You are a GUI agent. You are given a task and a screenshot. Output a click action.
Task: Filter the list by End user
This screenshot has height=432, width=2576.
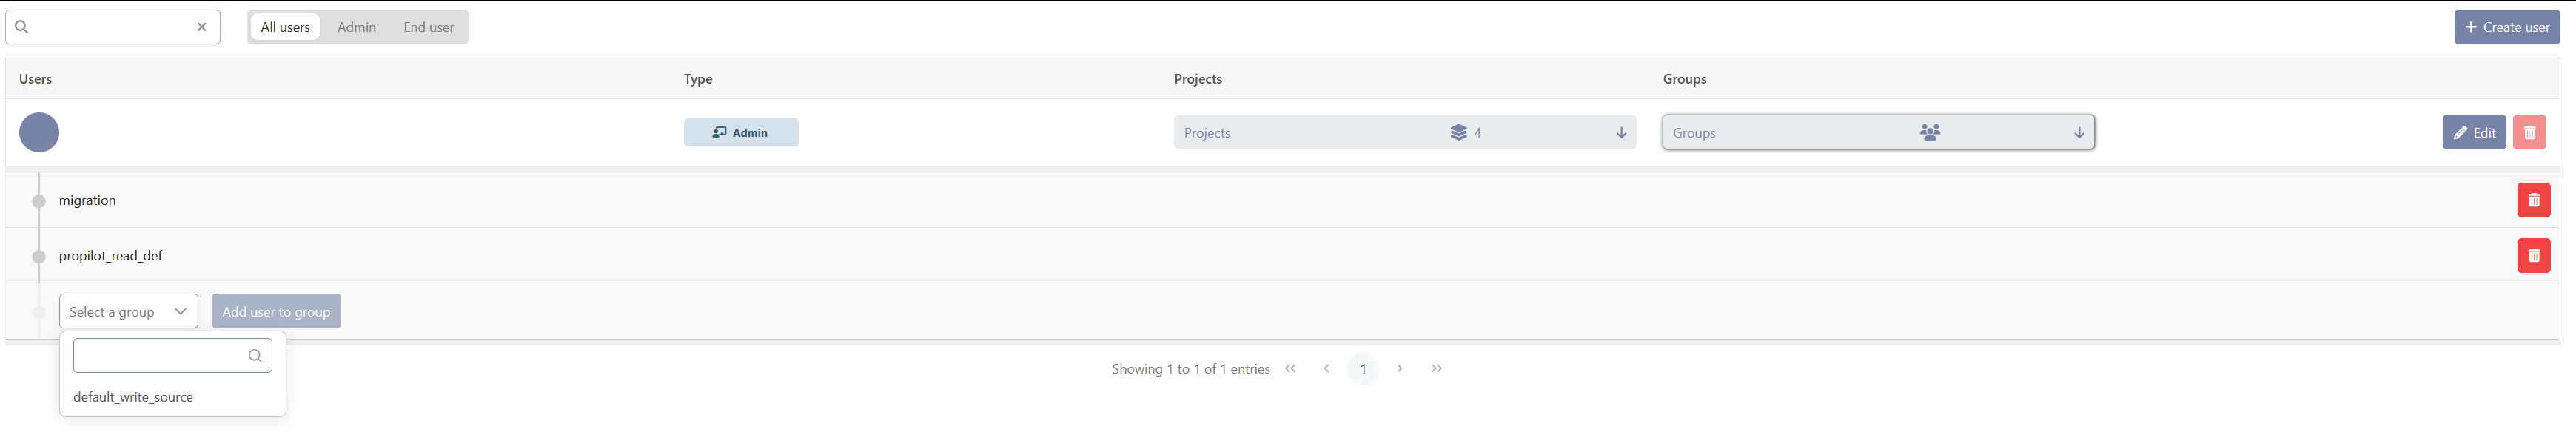[x=428, y=27]
